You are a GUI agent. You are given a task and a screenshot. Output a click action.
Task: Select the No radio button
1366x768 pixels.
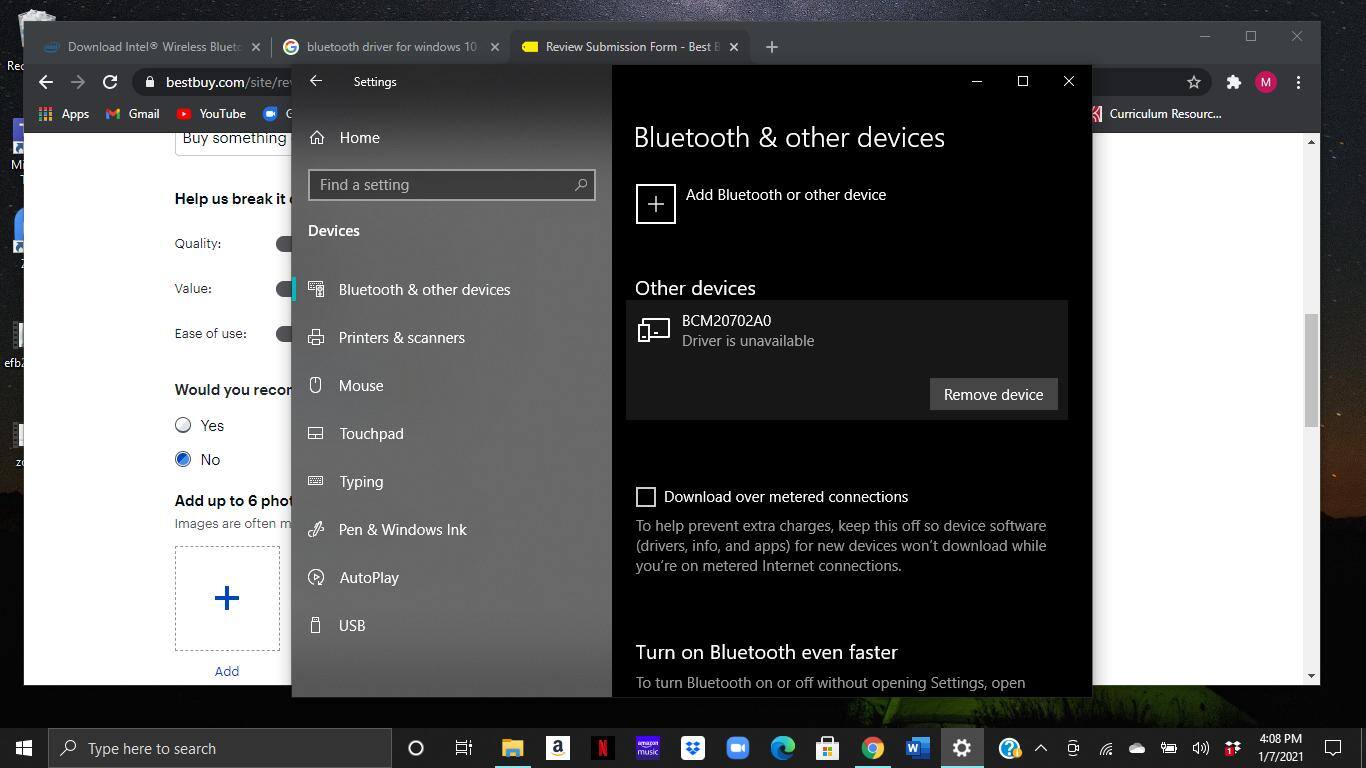[183, 459]
